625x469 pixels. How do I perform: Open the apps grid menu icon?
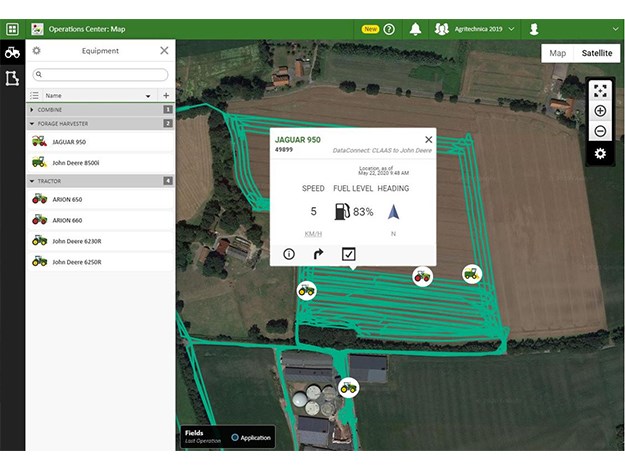[x=12, y=29]
